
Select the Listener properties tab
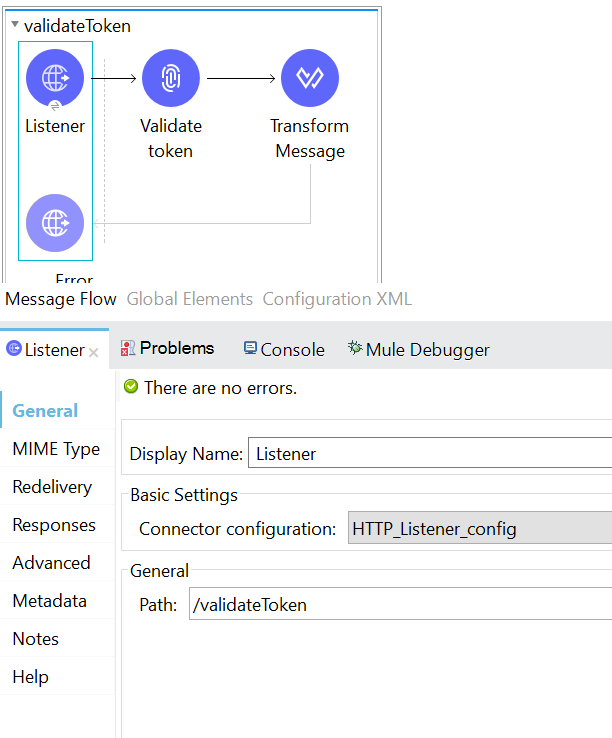point(54,350)
